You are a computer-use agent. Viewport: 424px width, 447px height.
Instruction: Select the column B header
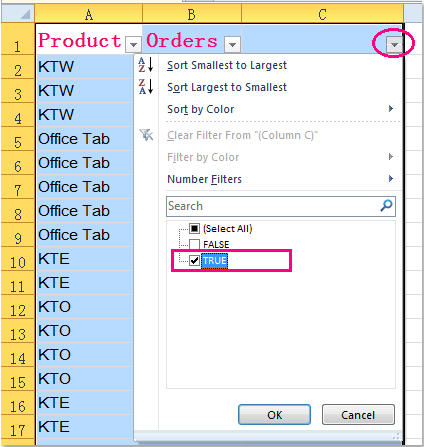coord(192,14)
